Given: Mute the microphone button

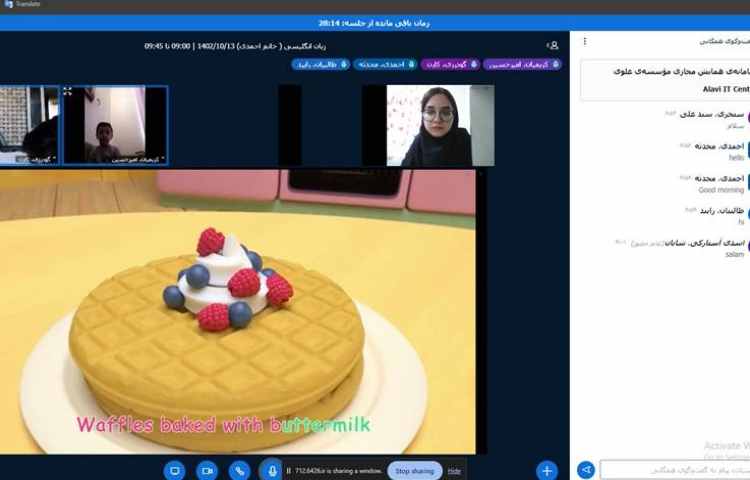Looking at the screenshot, I should click(x=271, y=470).
